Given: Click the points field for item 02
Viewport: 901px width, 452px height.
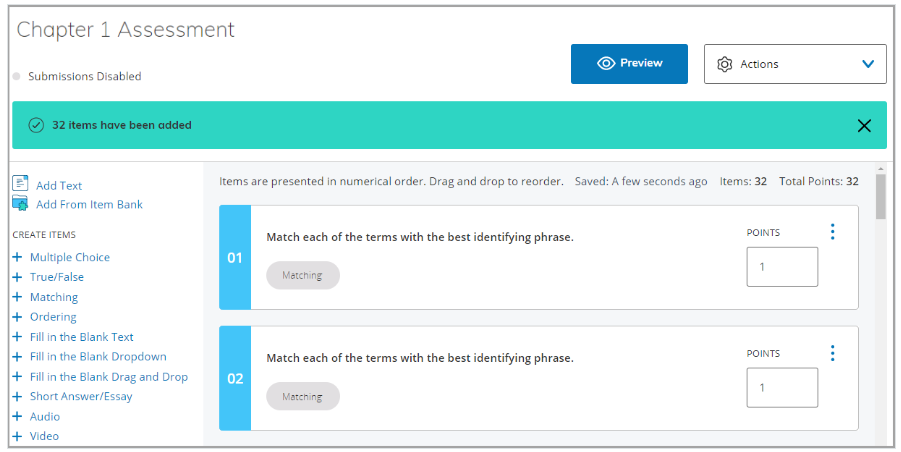Looking at the screenshot, I should point(782,388).
